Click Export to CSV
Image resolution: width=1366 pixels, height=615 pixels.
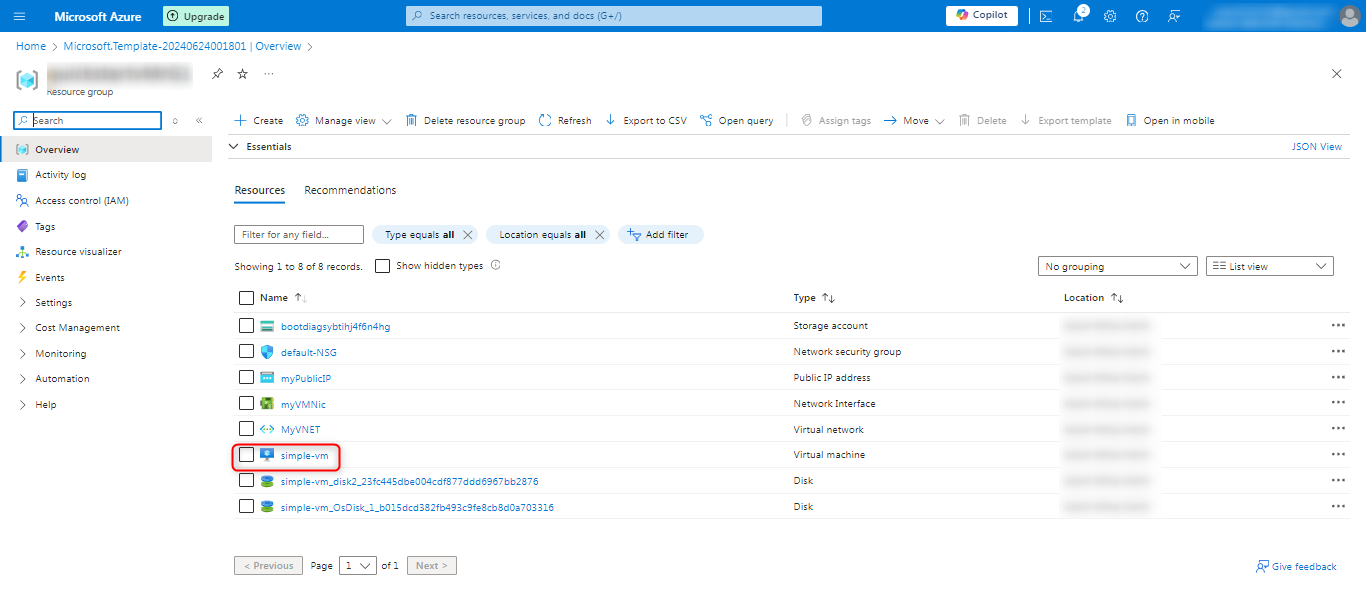tap(646, 120)
